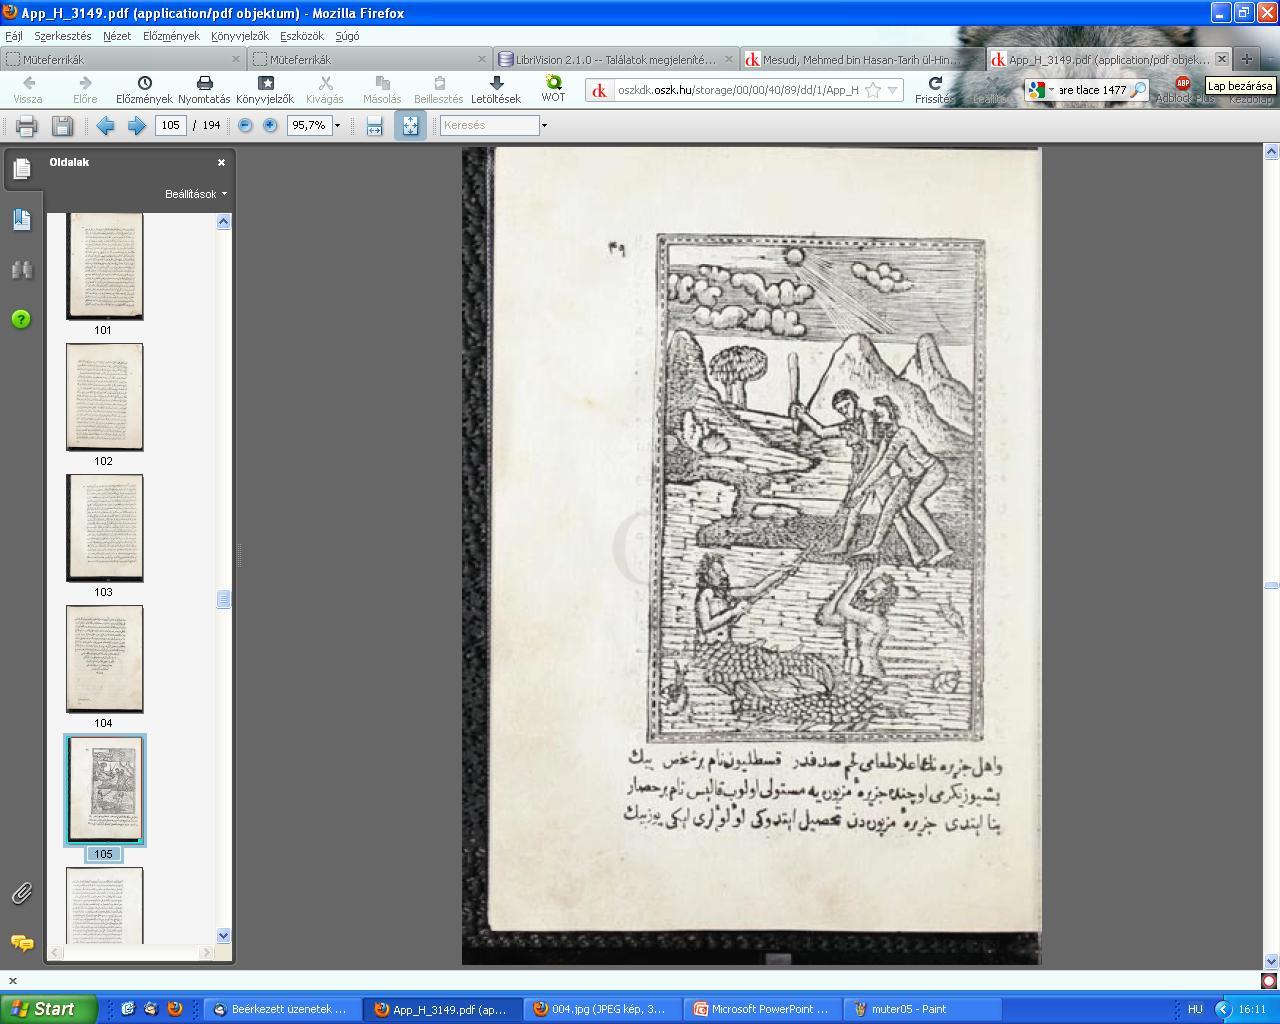
Task: Star the page in the URL bar
Action: (873, 90)
